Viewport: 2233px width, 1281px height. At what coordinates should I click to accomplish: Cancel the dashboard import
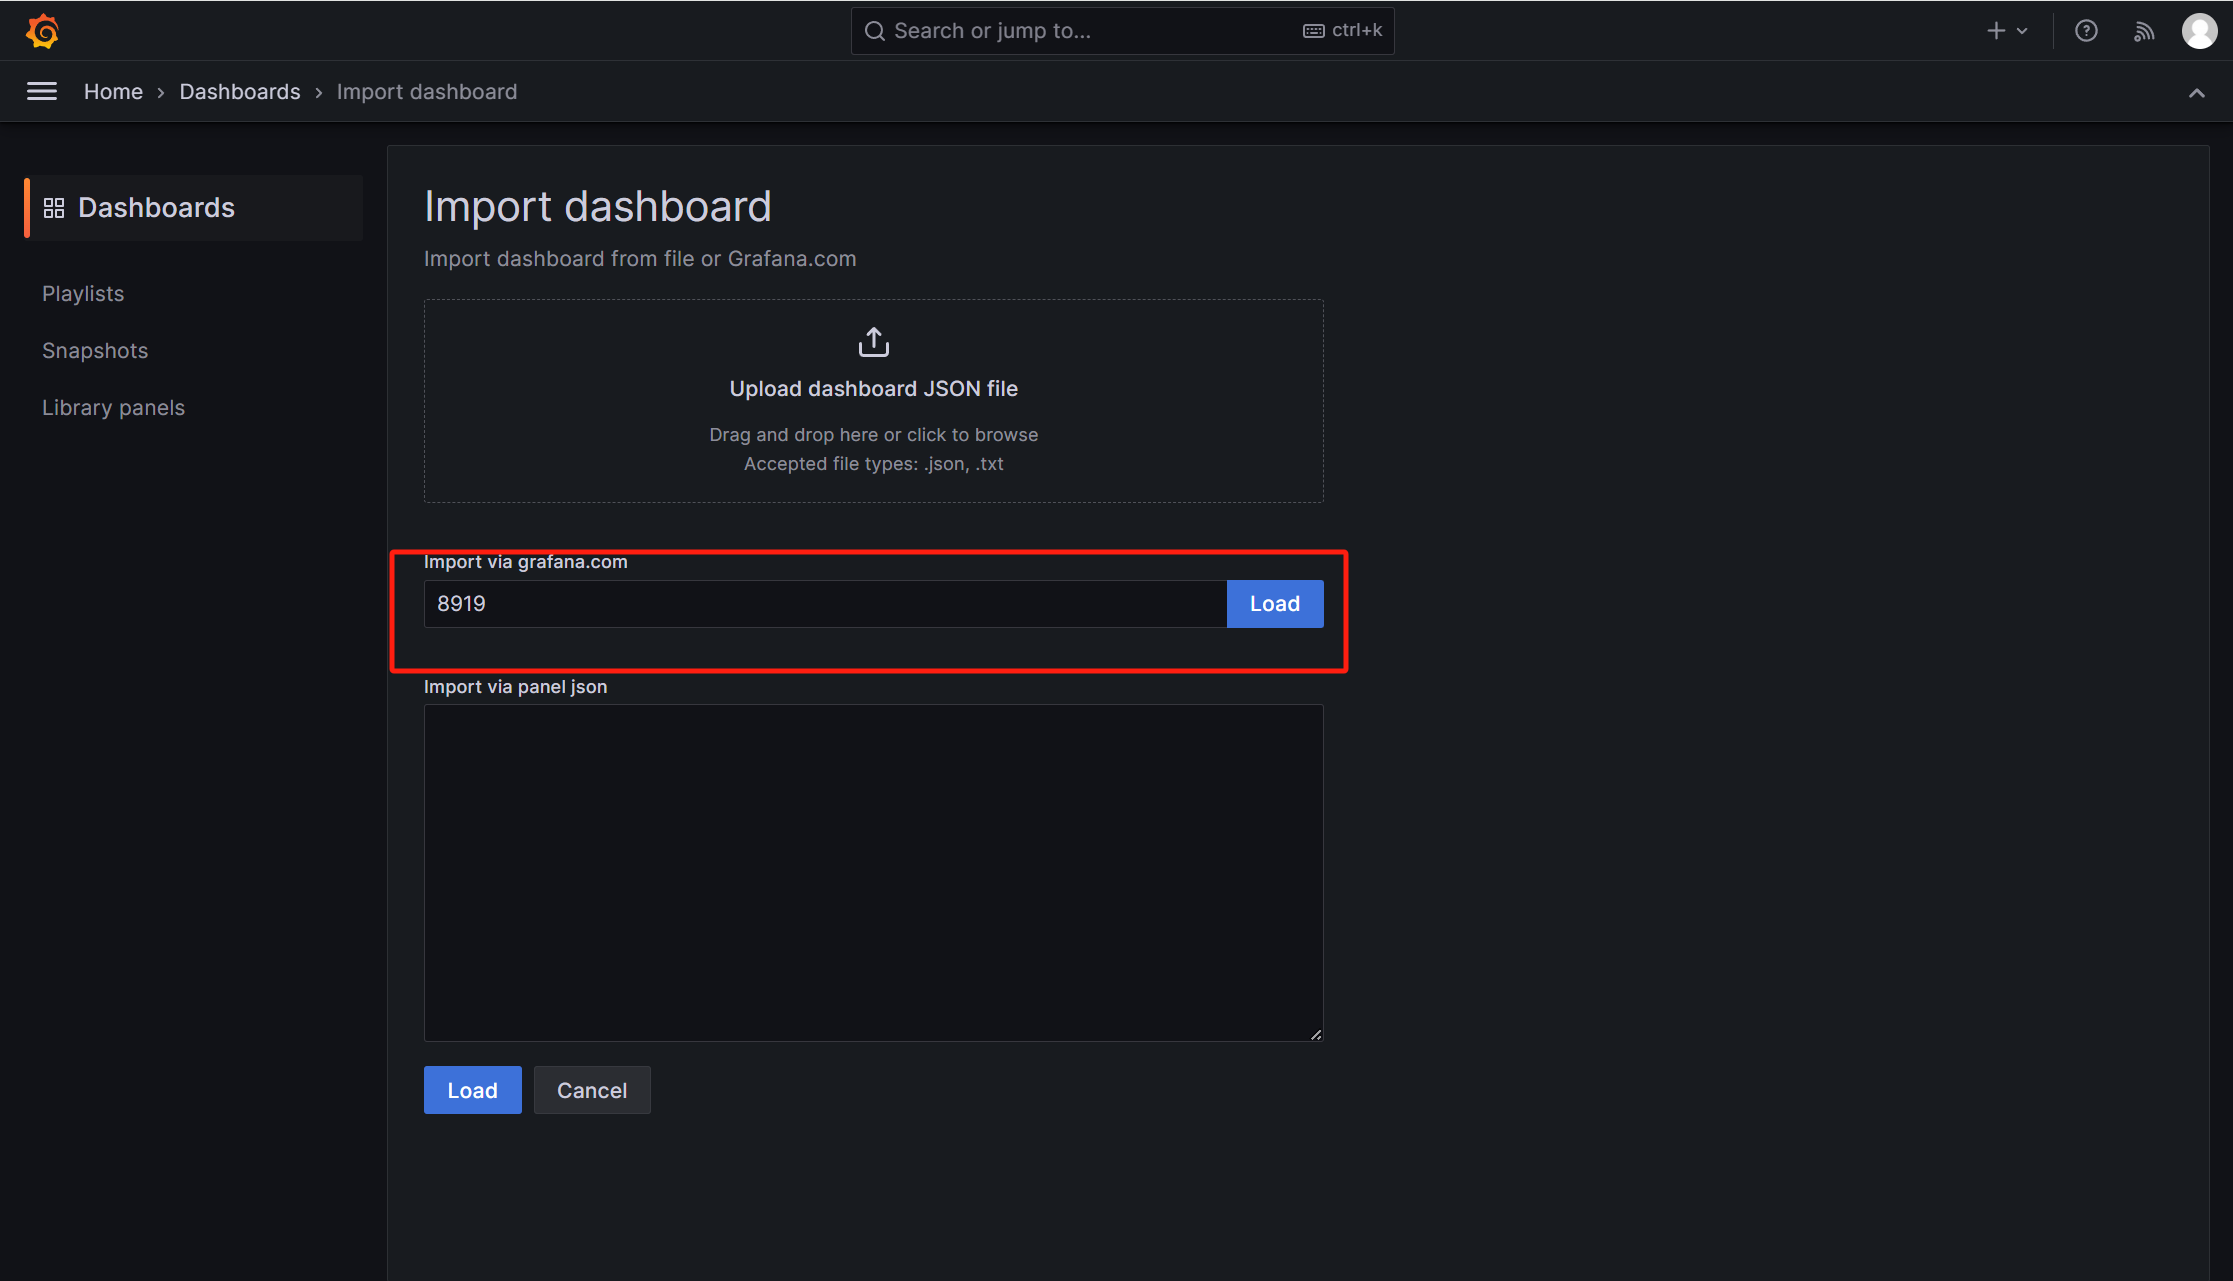[592, 1090]
